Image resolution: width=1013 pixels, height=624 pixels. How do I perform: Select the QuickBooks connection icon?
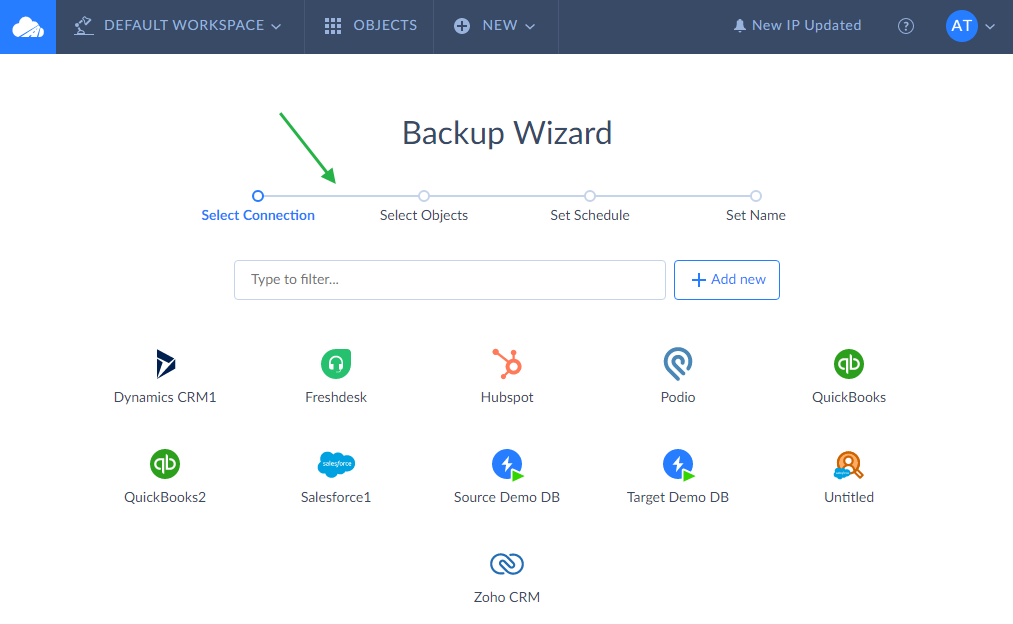[x=849, y=364]
